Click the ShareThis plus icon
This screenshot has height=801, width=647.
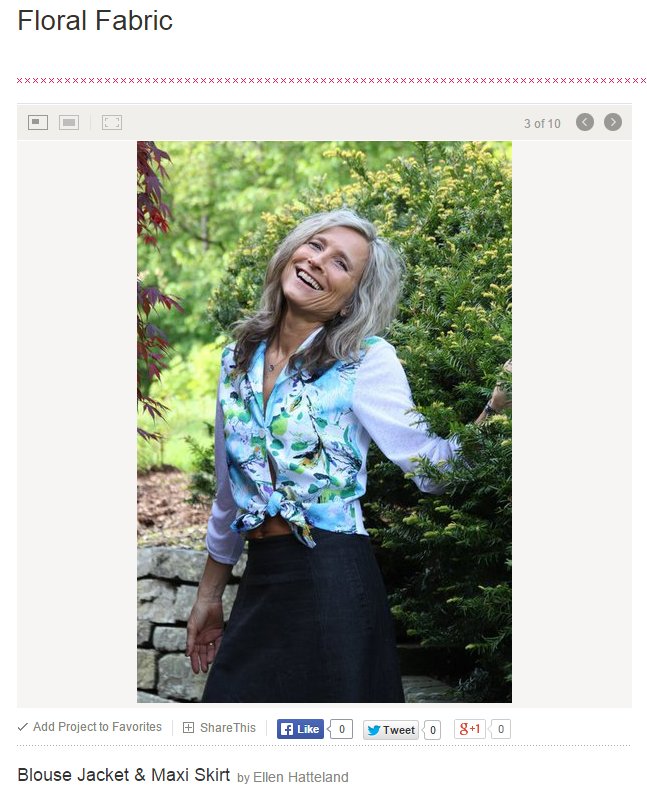click(188, 727)
